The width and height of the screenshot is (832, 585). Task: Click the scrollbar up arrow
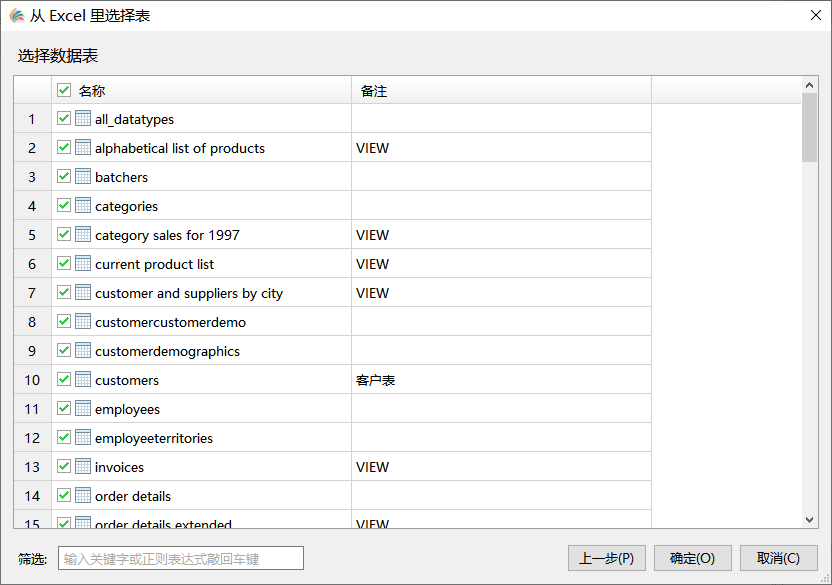[810, 85]
